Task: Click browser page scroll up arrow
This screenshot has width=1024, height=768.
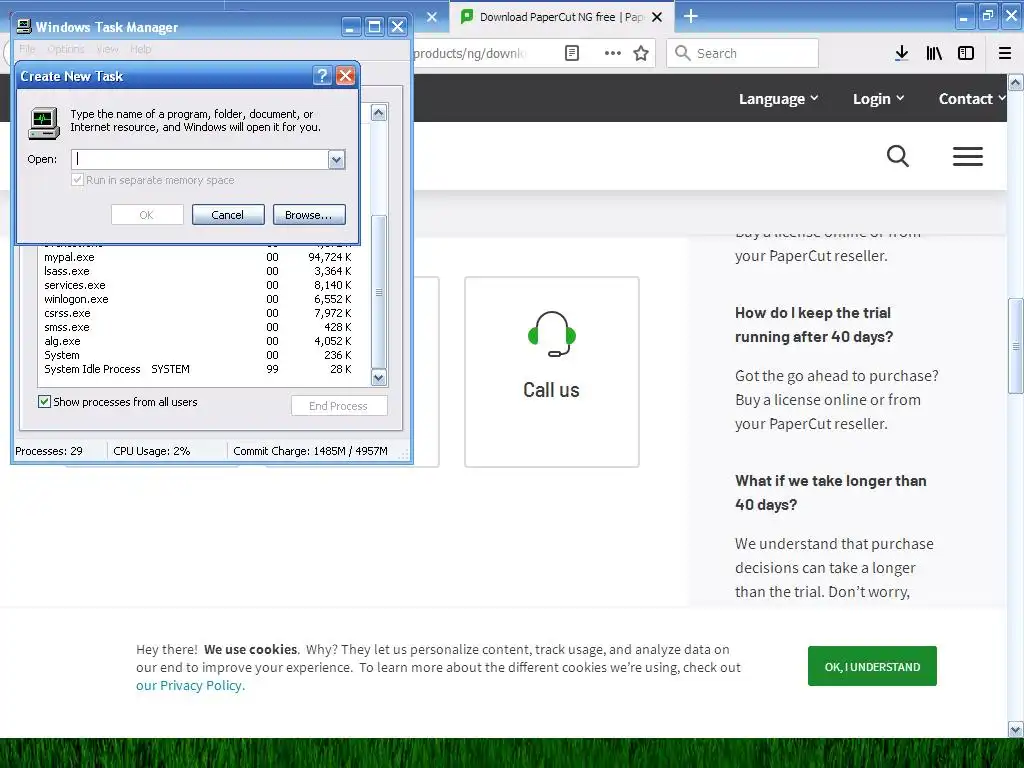Action: pos(1016,83)
